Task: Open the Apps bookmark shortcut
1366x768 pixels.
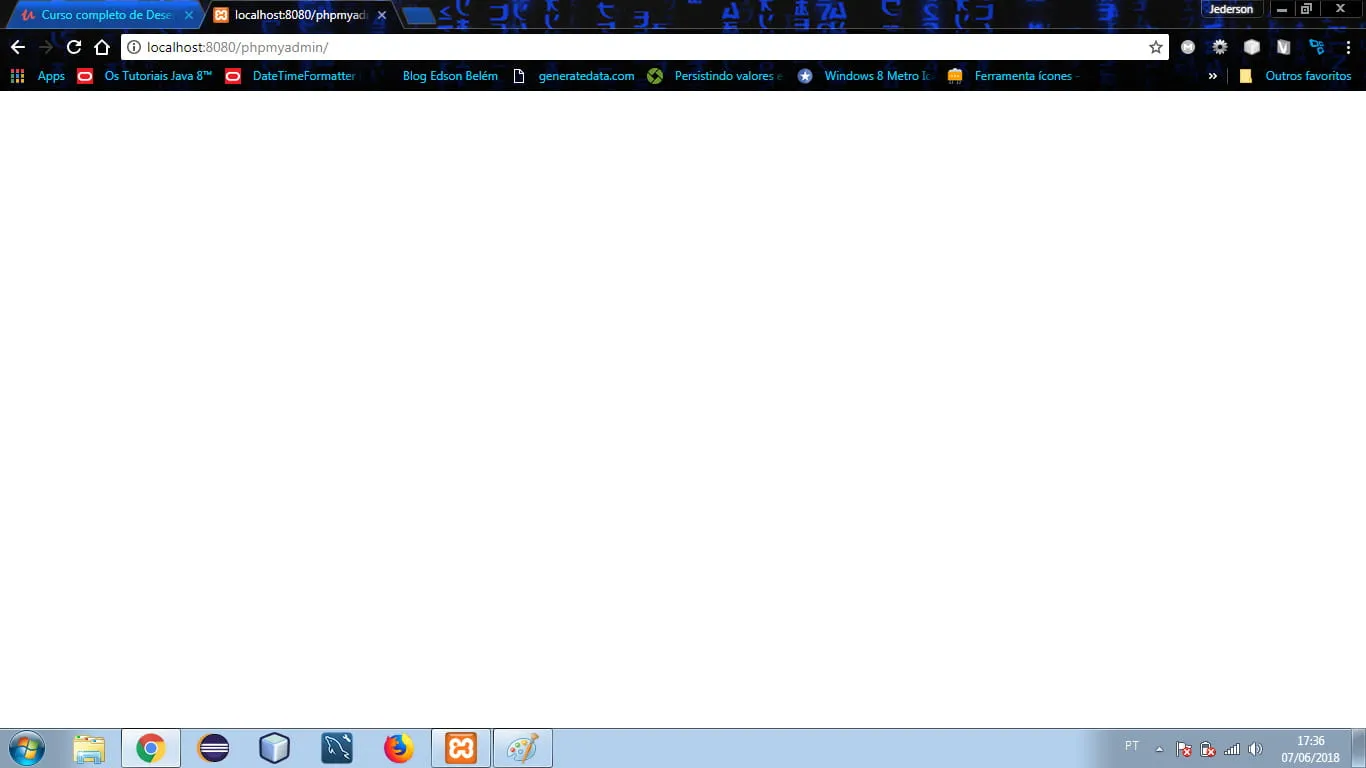Action: pyautogui.click(x=37, y=76)
